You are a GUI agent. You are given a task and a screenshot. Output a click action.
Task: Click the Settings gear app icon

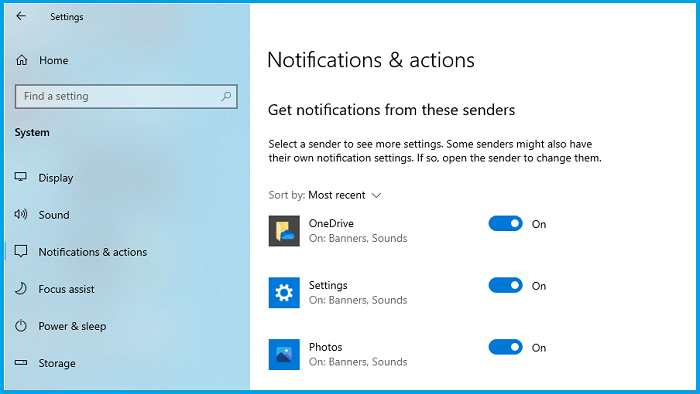point(284,293)
